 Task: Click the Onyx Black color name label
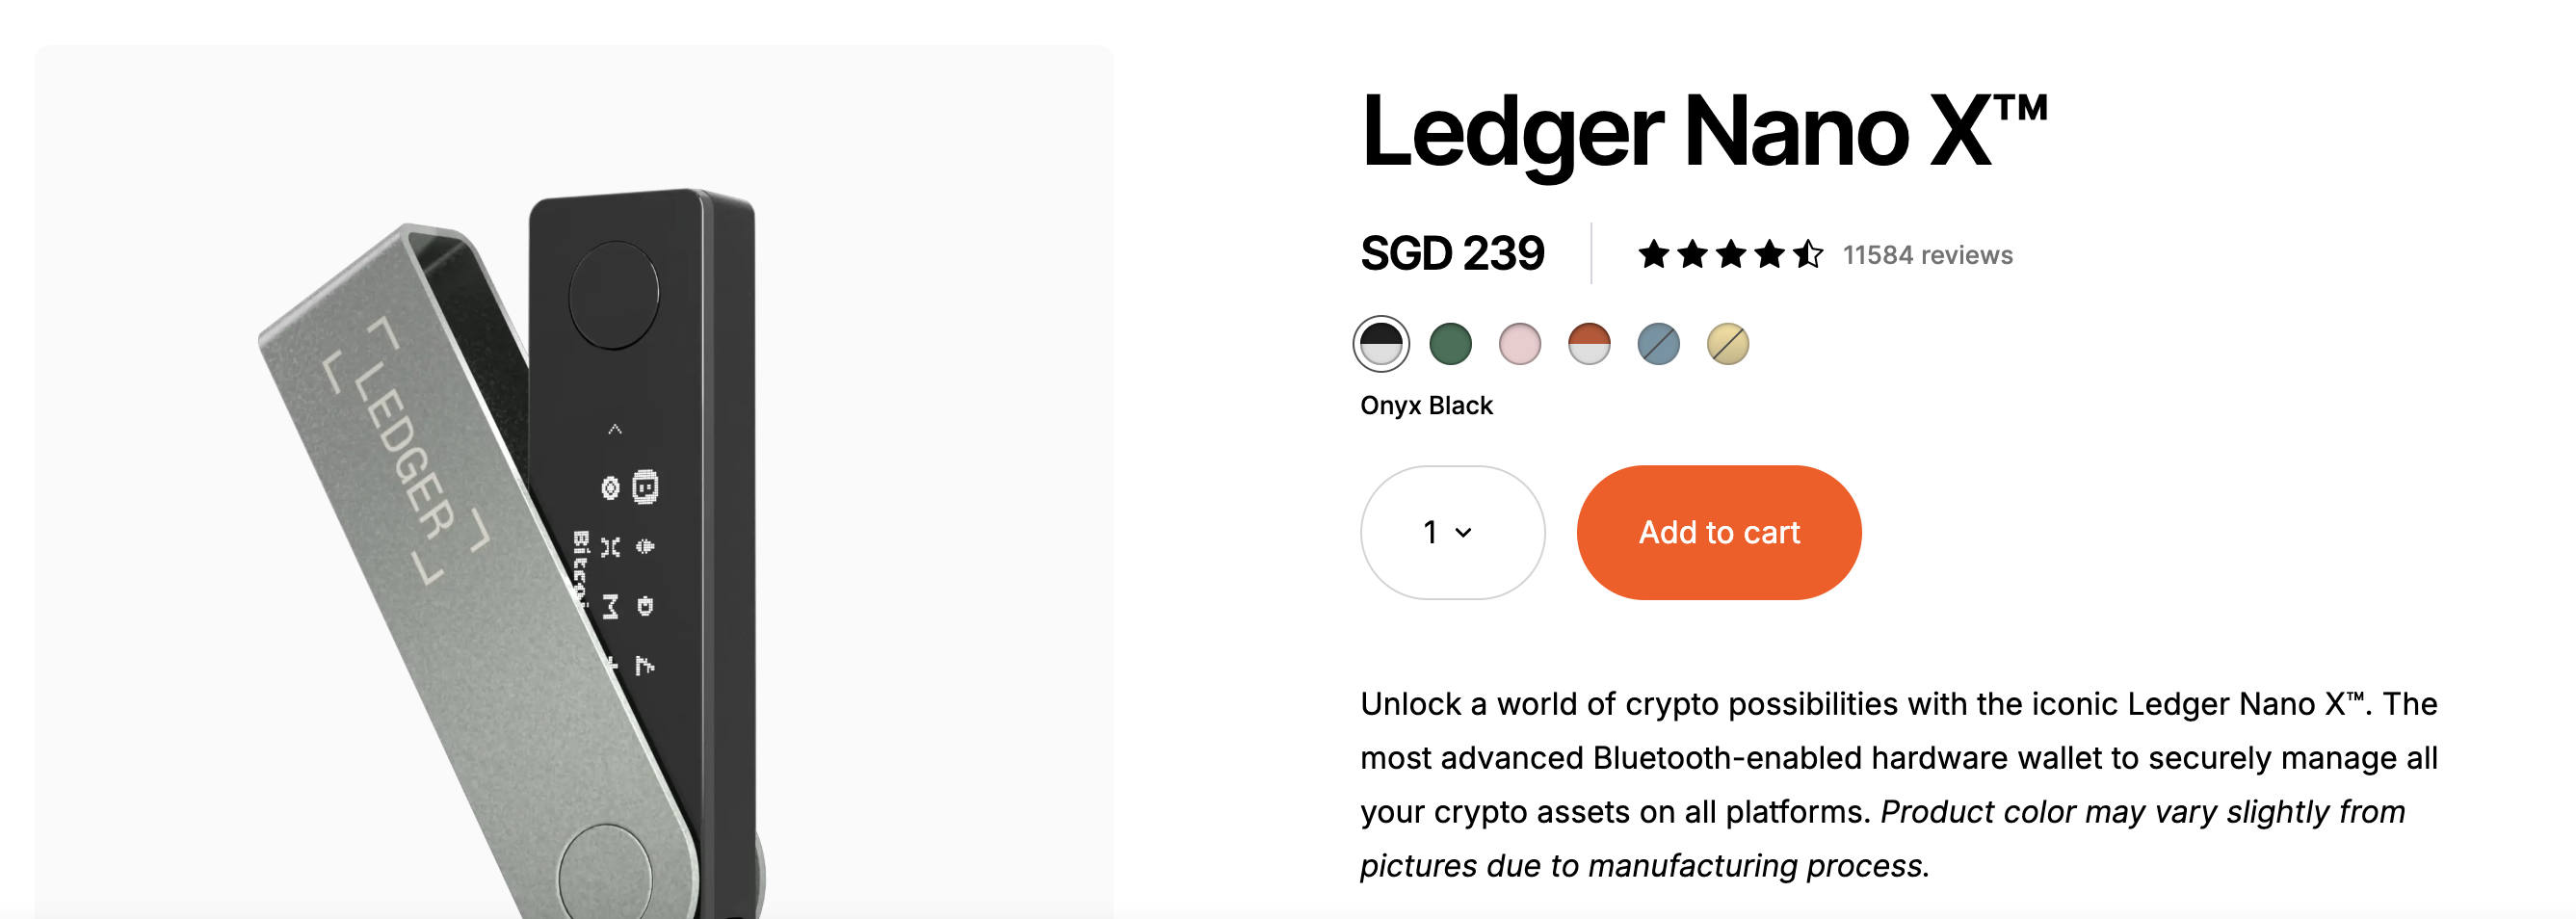click(x=1426, y=405)
